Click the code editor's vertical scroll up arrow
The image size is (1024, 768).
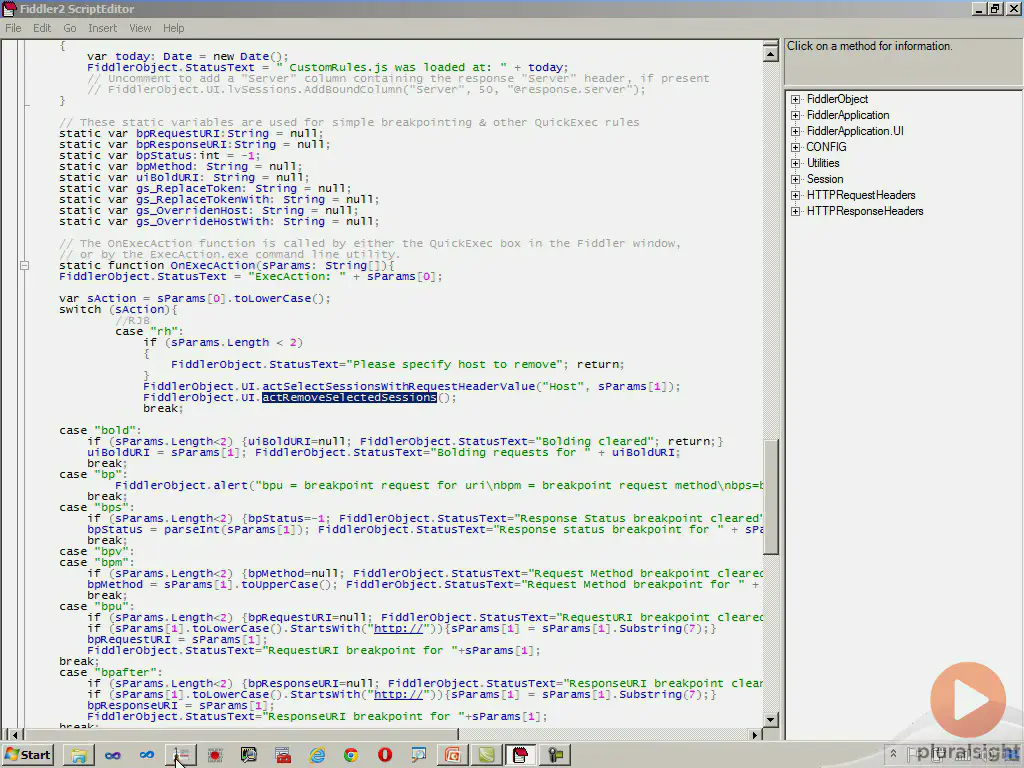(x=771, y=53)
